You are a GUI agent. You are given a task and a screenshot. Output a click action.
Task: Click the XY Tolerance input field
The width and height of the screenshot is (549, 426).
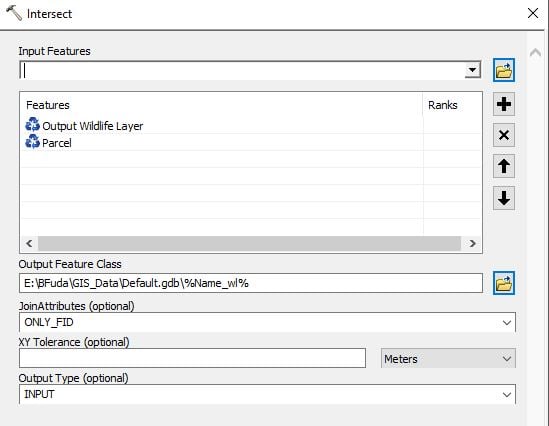192,358
